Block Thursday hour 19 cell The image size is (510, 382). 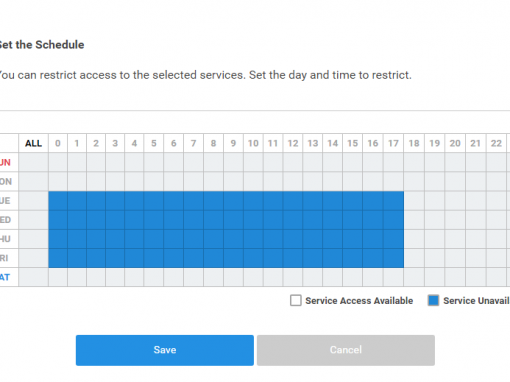pyautogui.click(x=435, y=239)
